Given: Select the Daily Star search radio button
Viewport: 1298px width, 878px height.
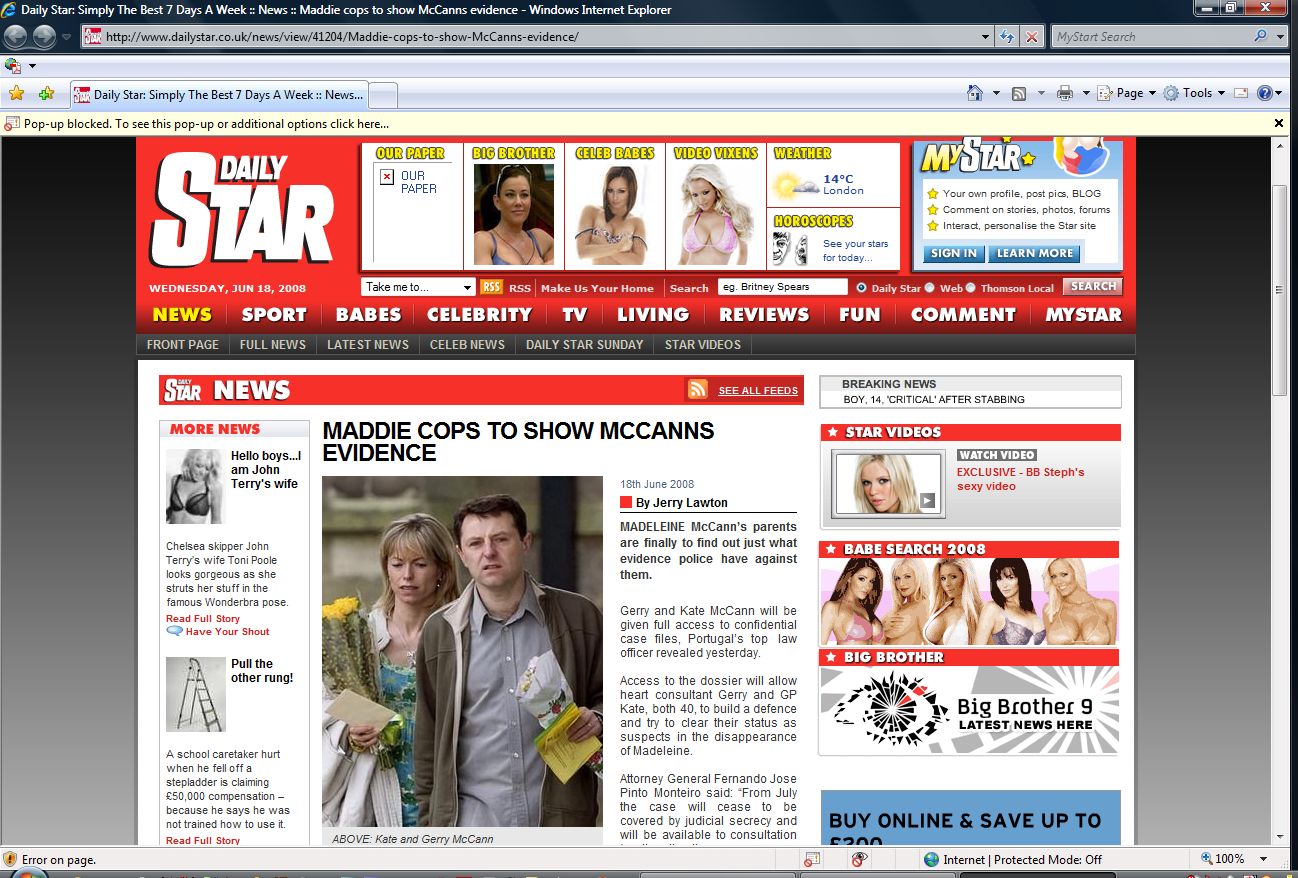Looking at the screenshot, I should (x=861, y=287).
